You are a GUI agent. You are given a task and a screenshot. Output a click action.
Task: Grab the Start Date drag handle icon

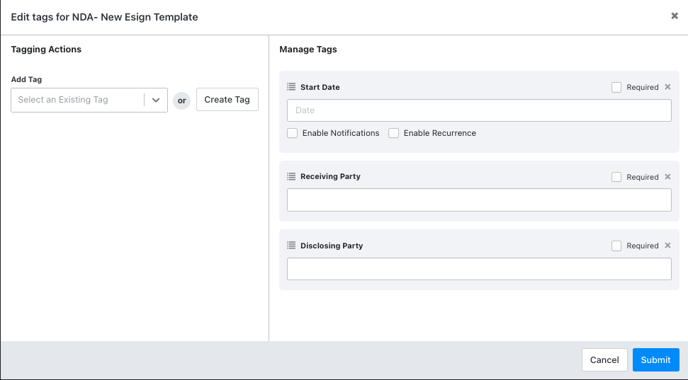(291, 87)
